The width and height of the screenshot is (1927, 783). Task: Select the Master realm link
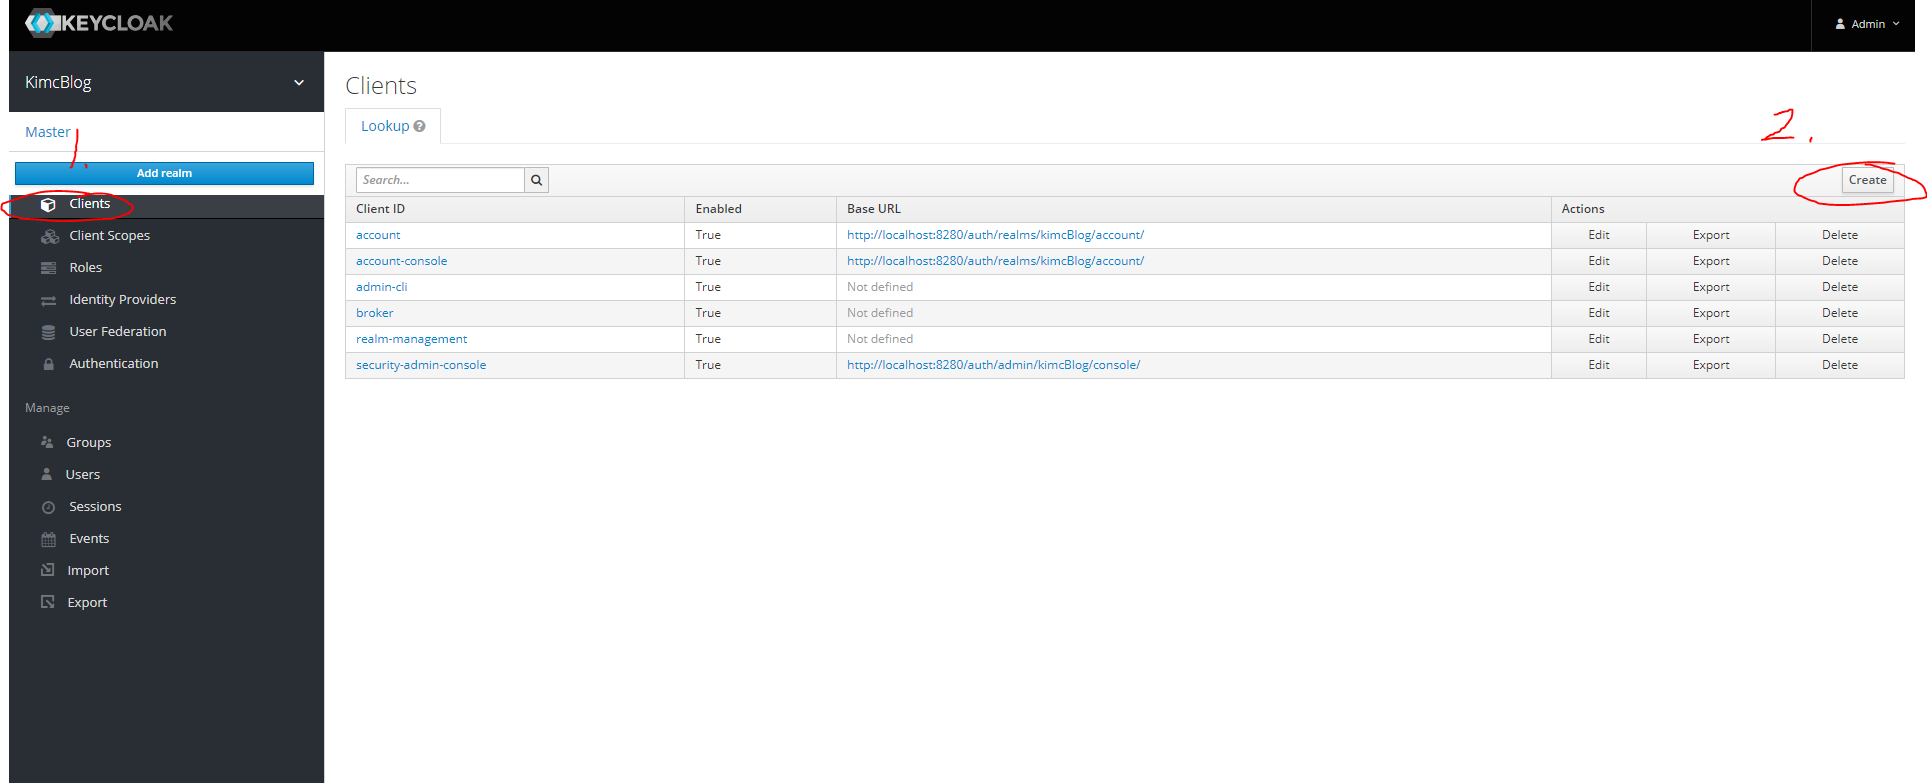click(48, 132)
